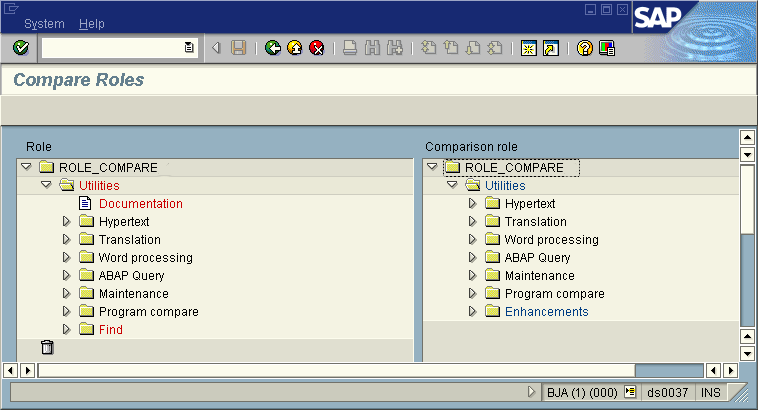Click the Create New Session icon
Image resolution: width=758 pixels, height=410 pixels.
click(x=529, y=48)
